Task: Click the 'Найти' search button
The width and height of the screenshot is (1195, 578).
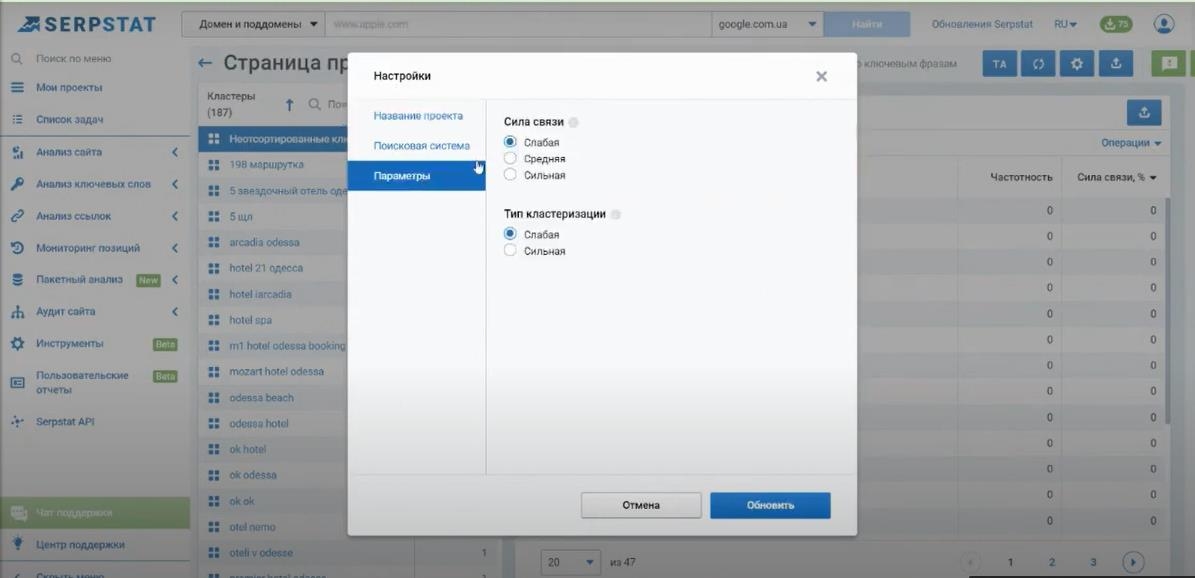Action: pos(867,24)
